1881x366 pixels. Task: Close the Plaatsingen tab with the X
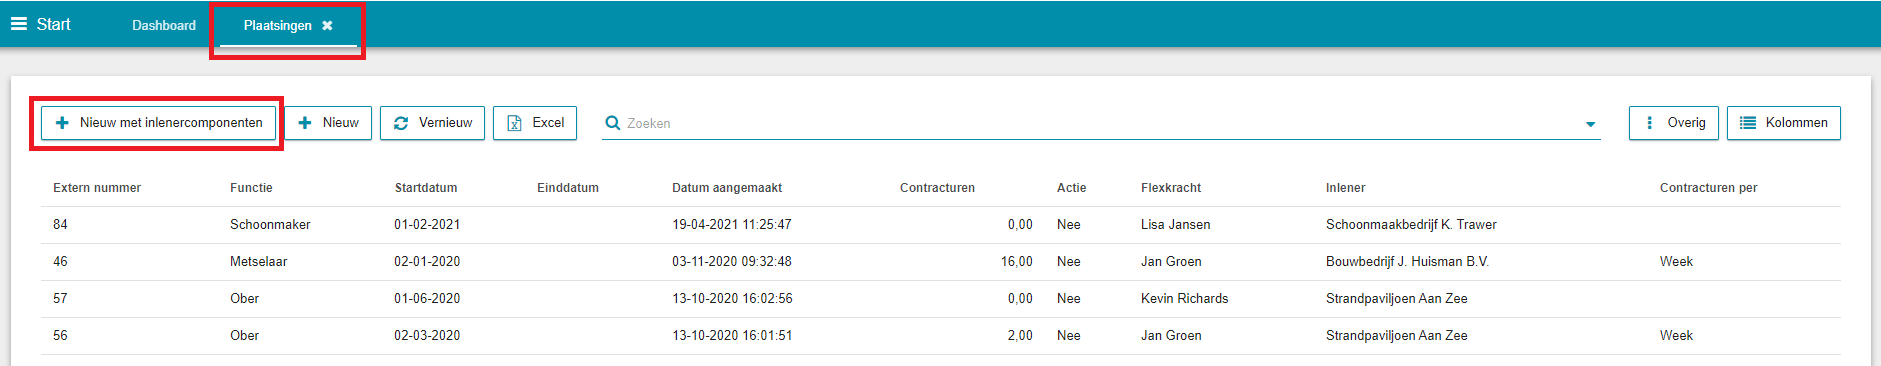click(327, 26)
